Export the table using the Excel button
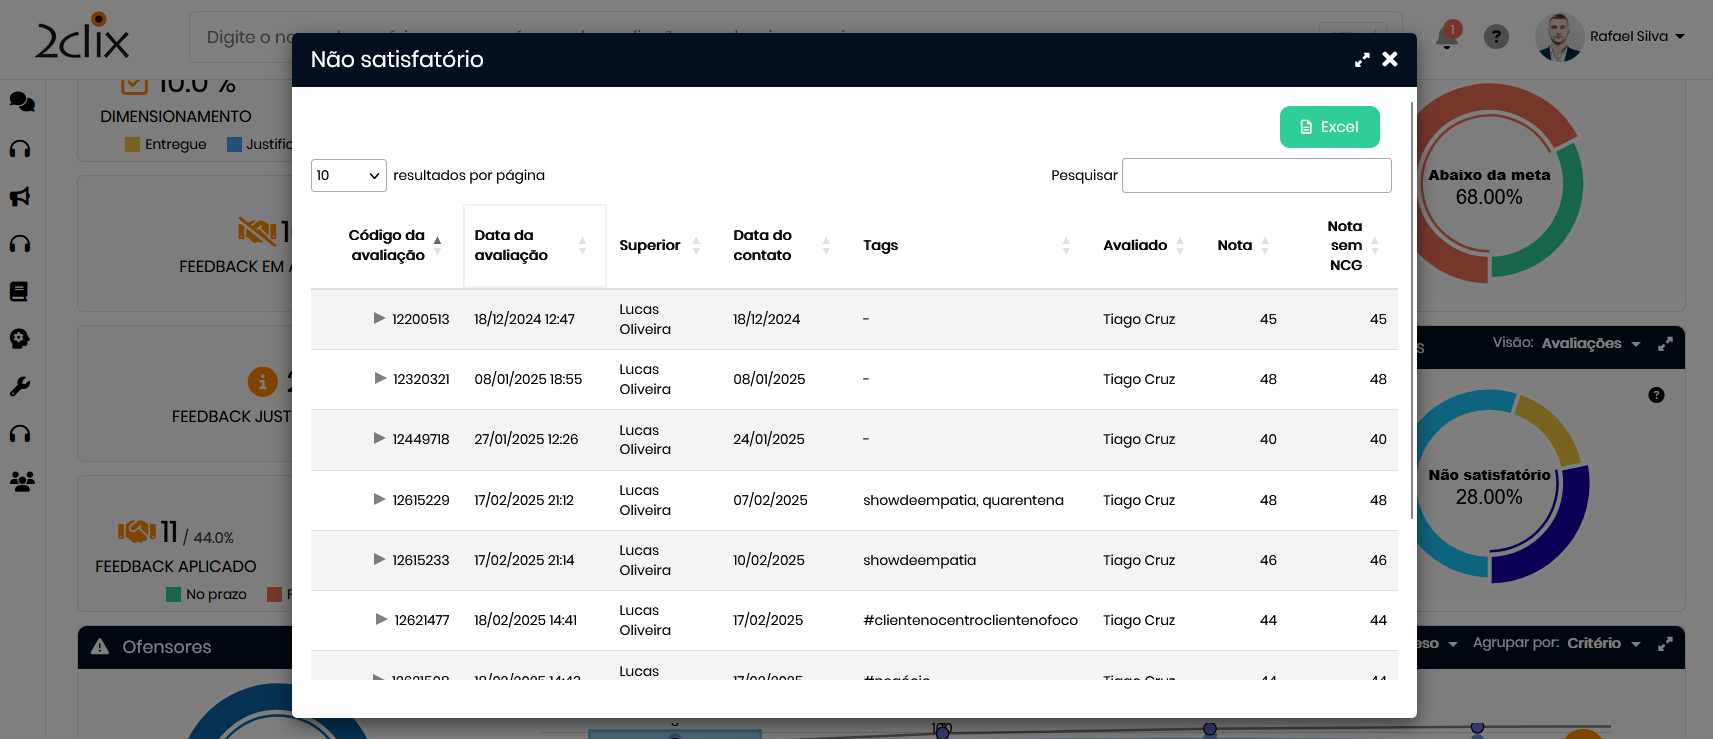The image size is (1713, 739). 1329,127
